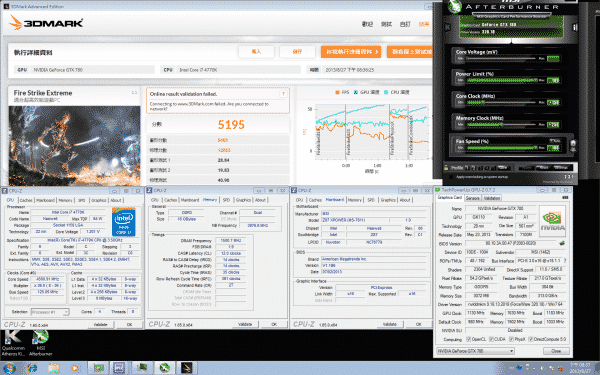Click the Afterburner profile lock icon
The height and width of the screenshot is (375, 600).
[x=446, y=168]
